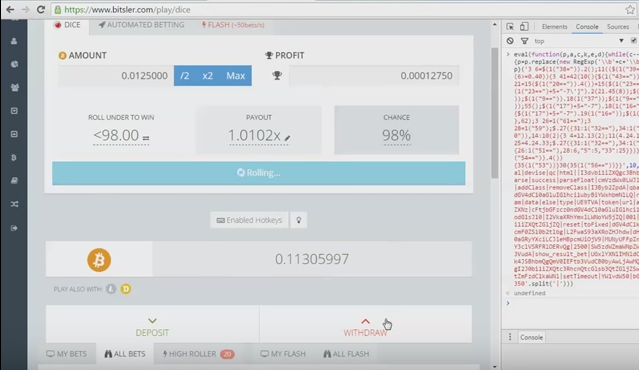Expand the eval console entry arrow
The height and width of the screenshot is (370, 639).
508,54
